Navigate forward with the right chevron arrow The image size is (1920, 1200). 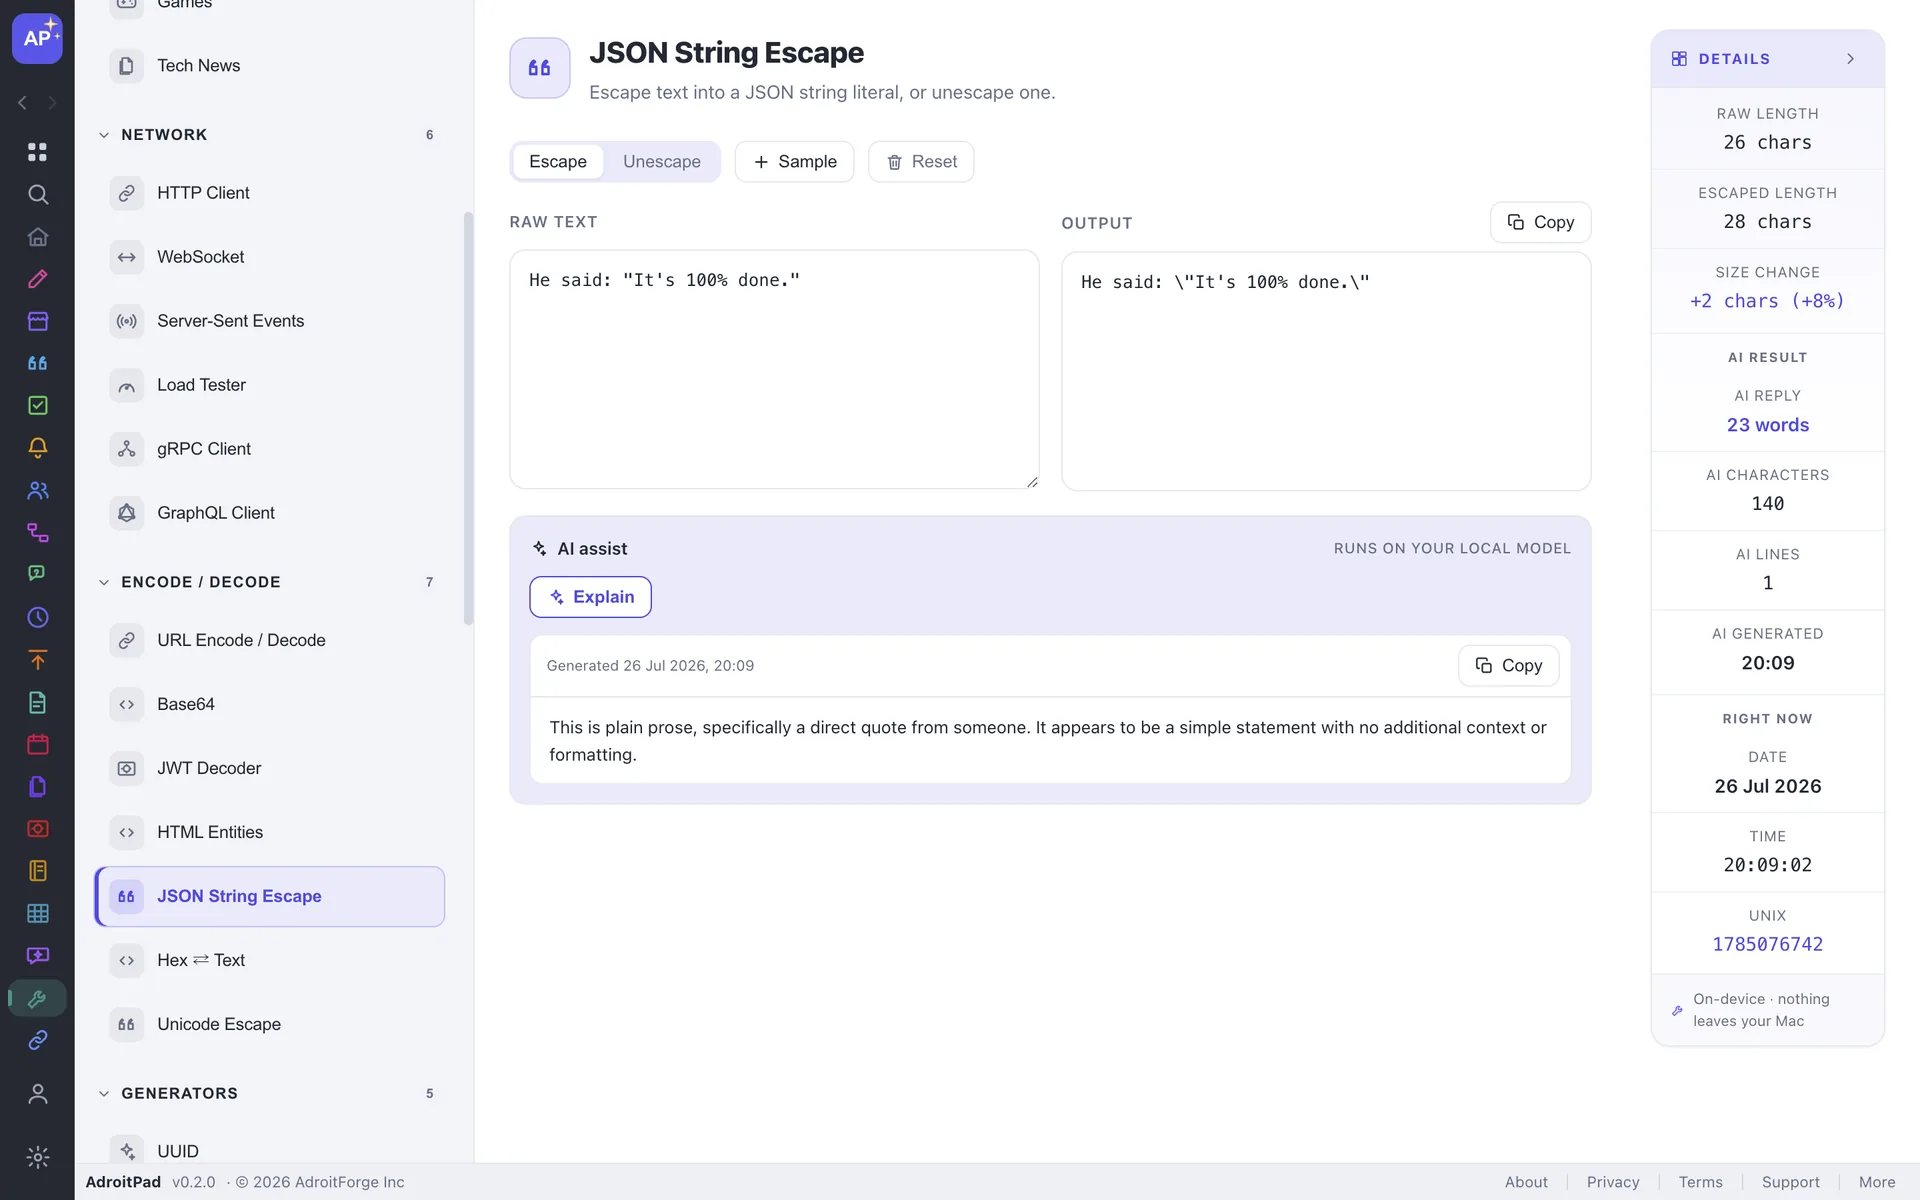52,103
